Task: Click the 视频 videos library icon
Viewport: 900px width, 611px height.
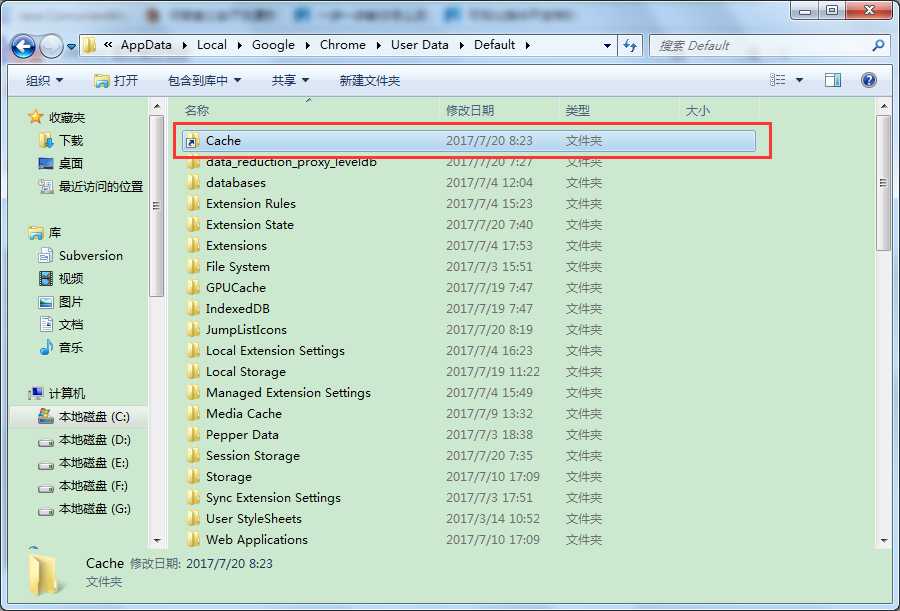Action: [46, 279]
